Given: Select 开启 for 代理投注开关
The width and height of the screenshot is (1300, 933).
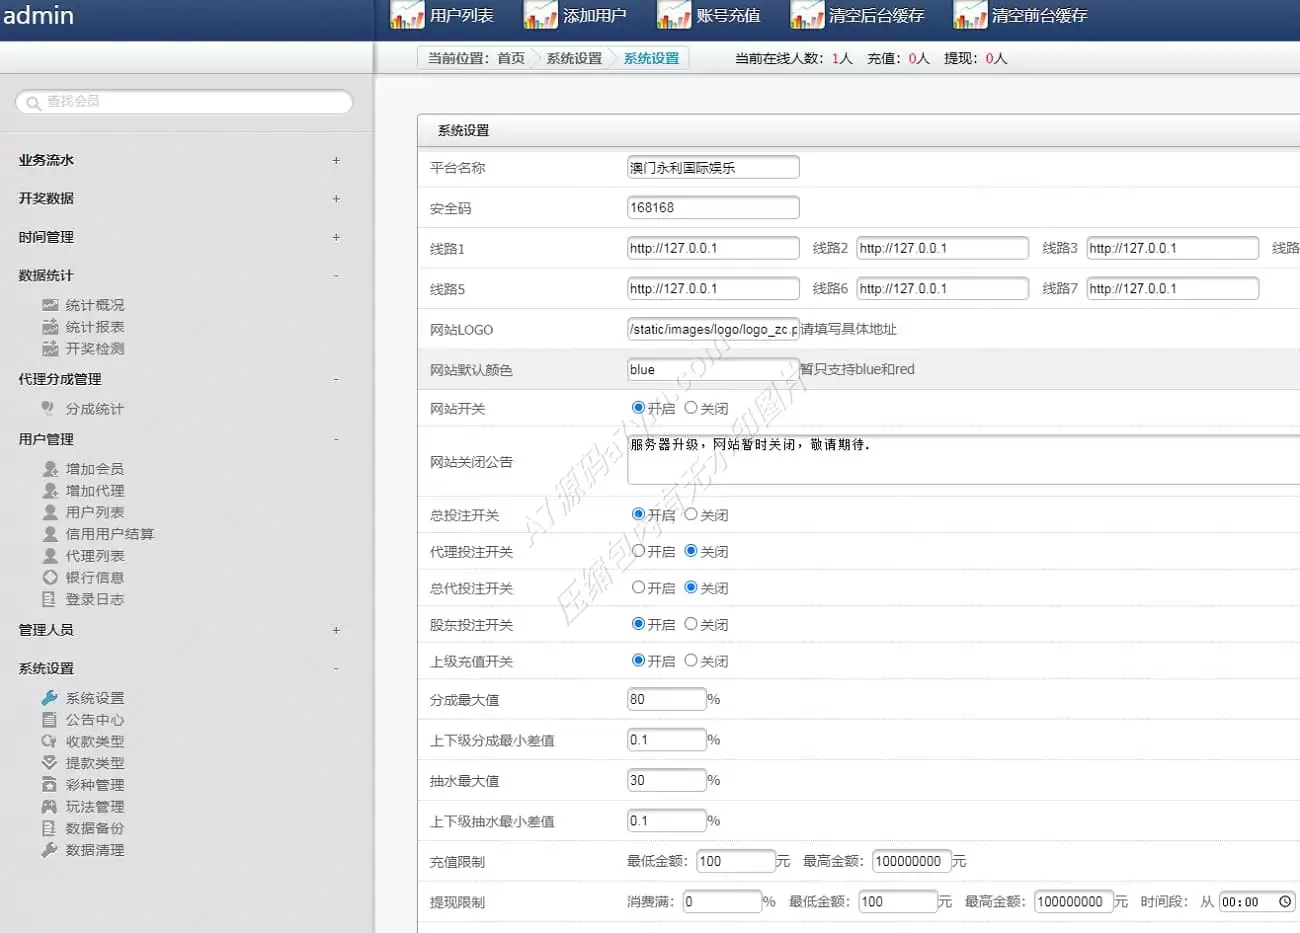Looking at the screenshot, I should (638, 551).
